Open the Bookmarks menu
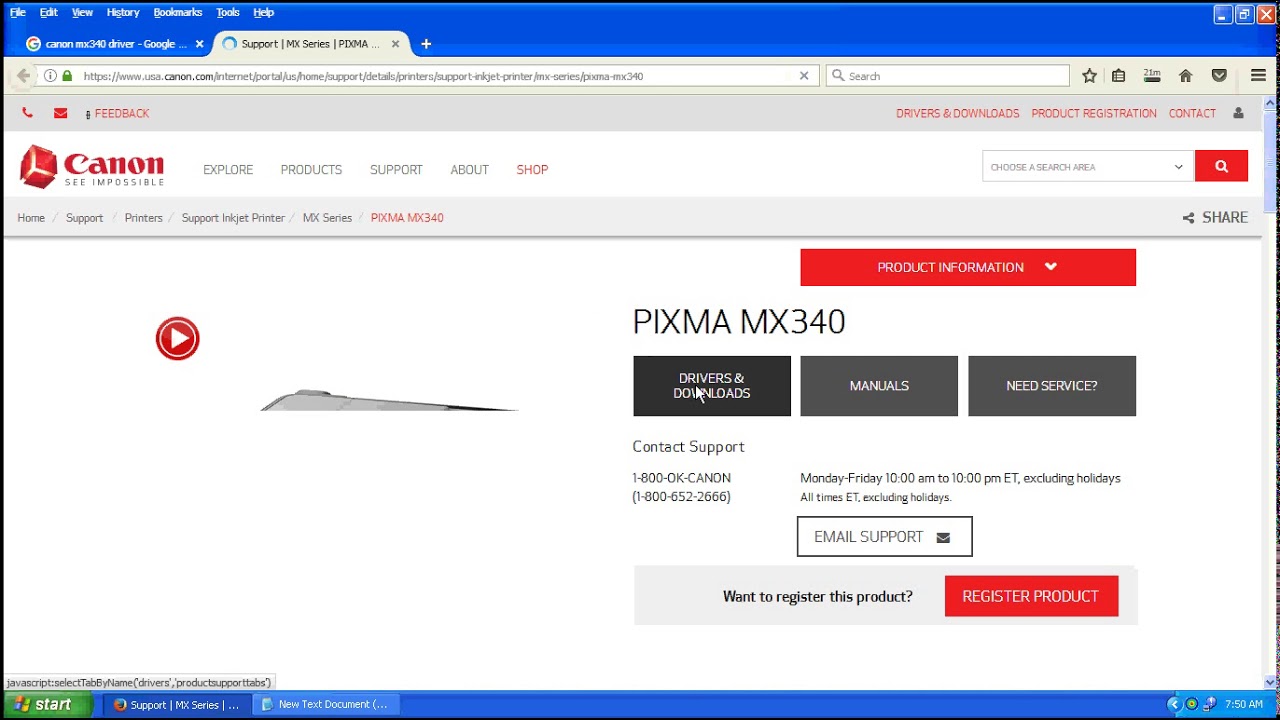1280x720 pixels. 178,12
